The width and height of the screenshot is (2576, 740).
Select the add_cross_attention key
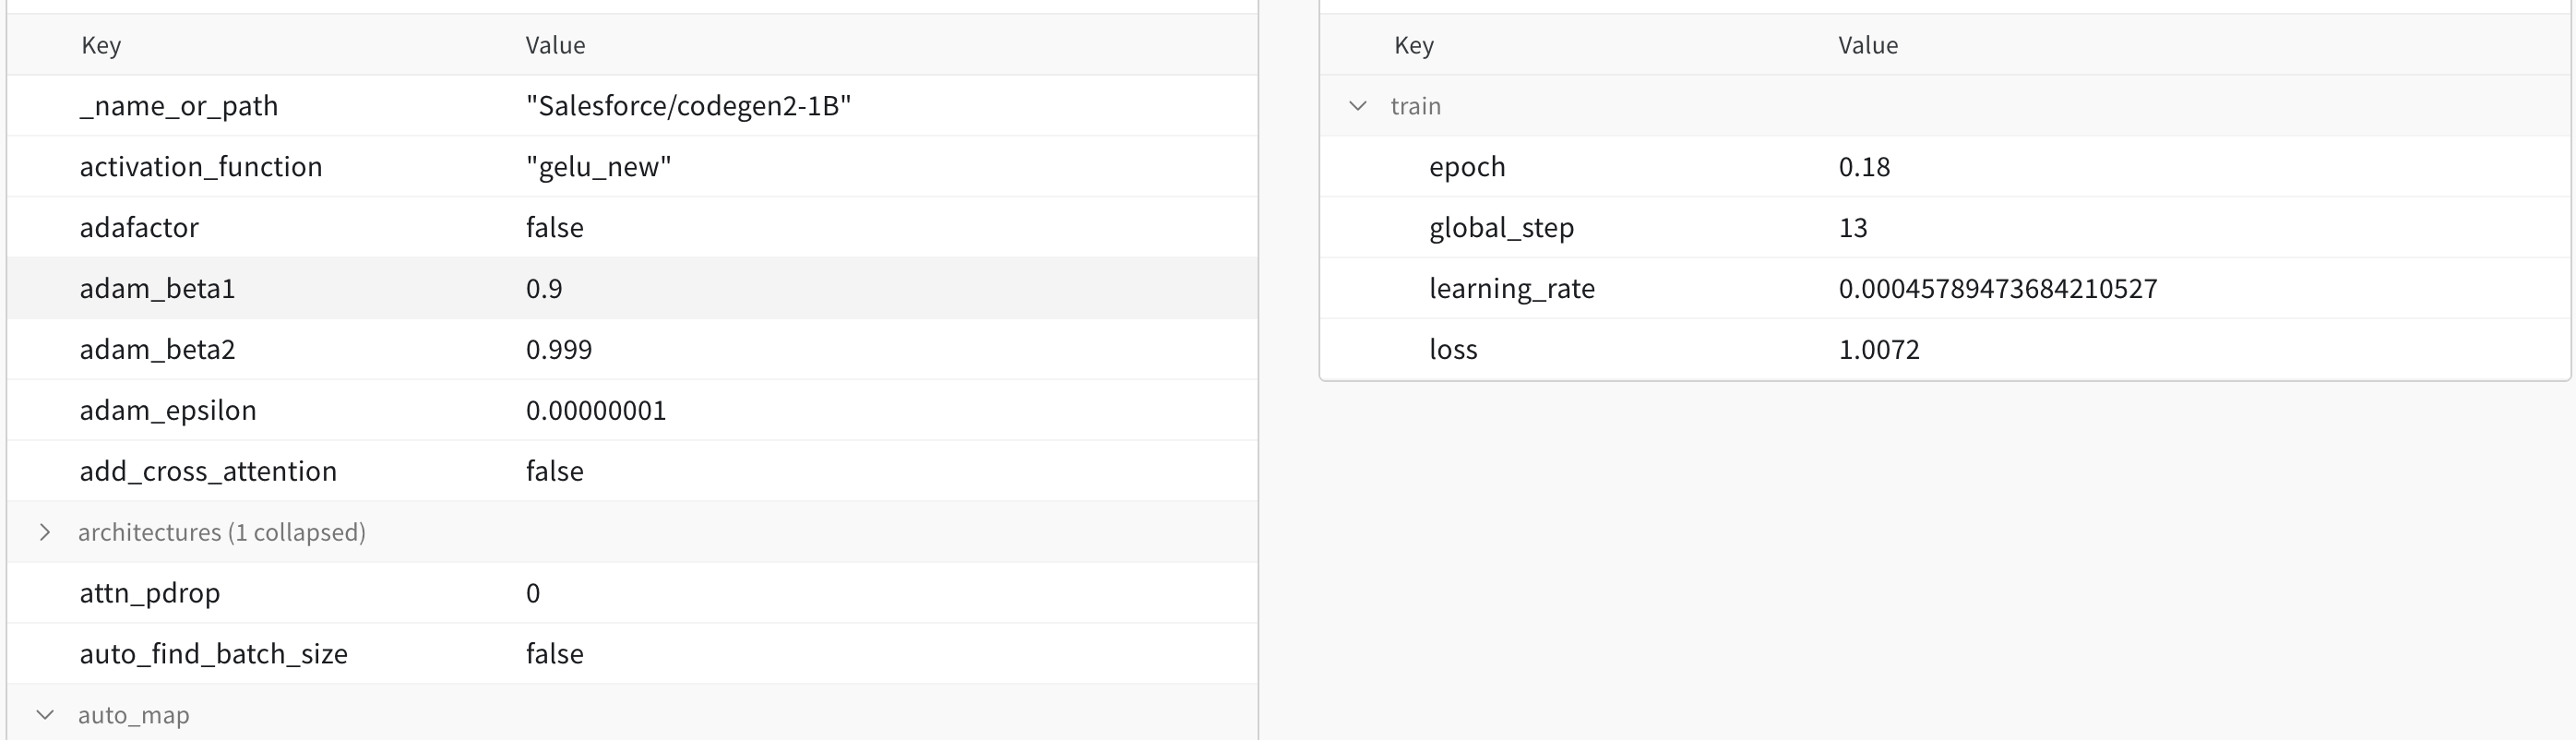(x=208, y=472)
